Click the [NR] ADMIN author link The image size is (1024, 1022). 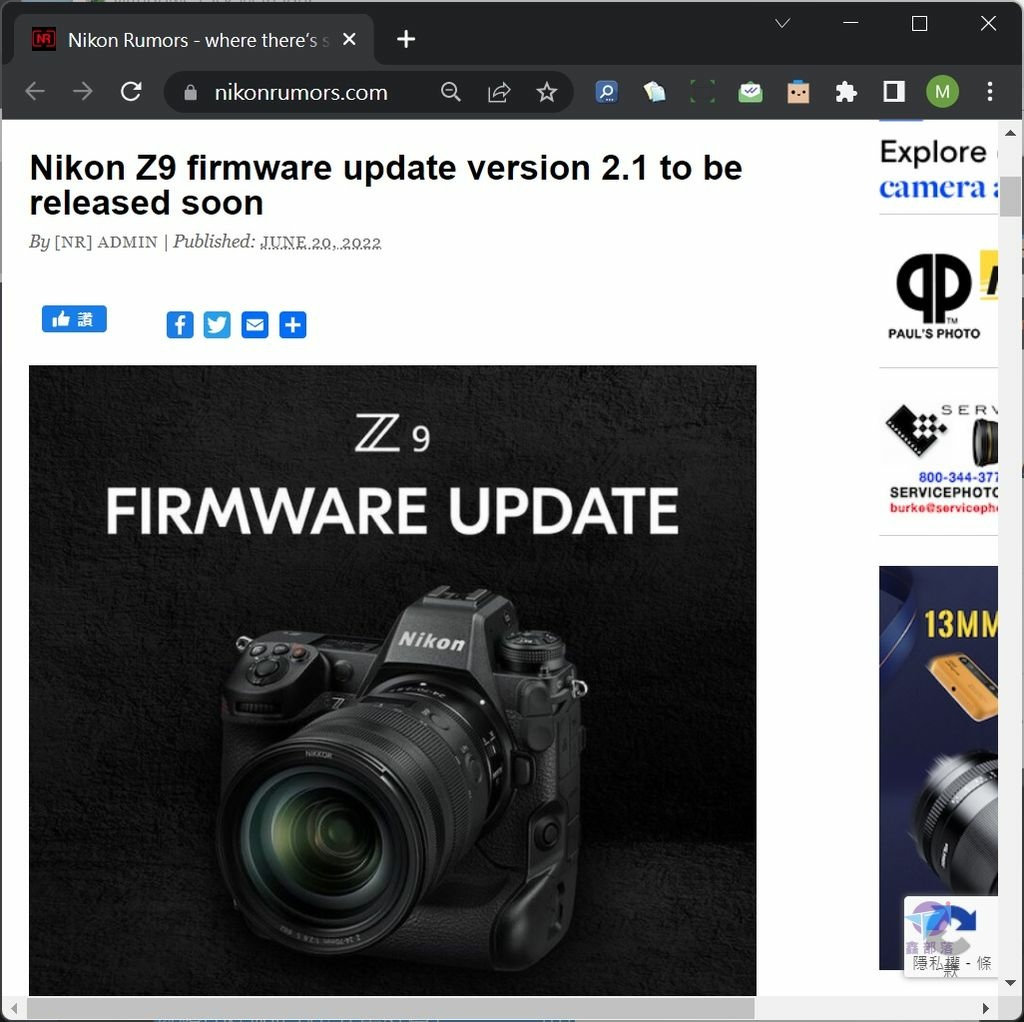pyautogui.click(x=106, y=242)
